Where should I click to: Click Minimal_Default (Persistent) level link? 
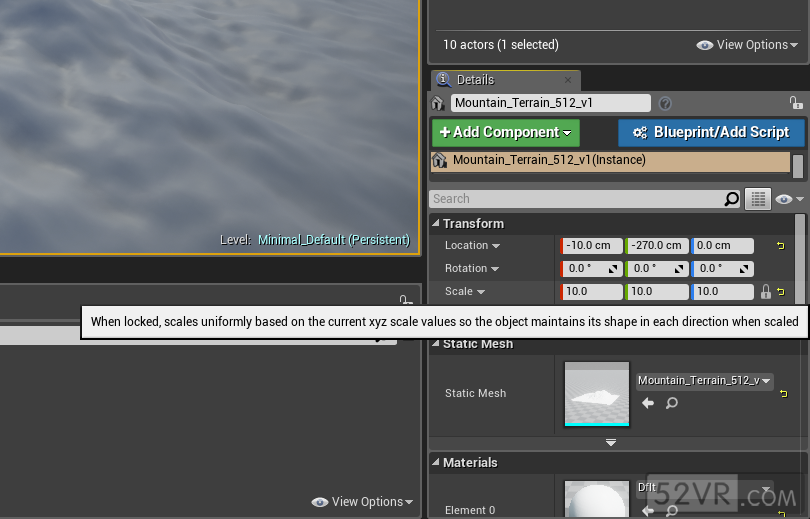pos(334,240)
